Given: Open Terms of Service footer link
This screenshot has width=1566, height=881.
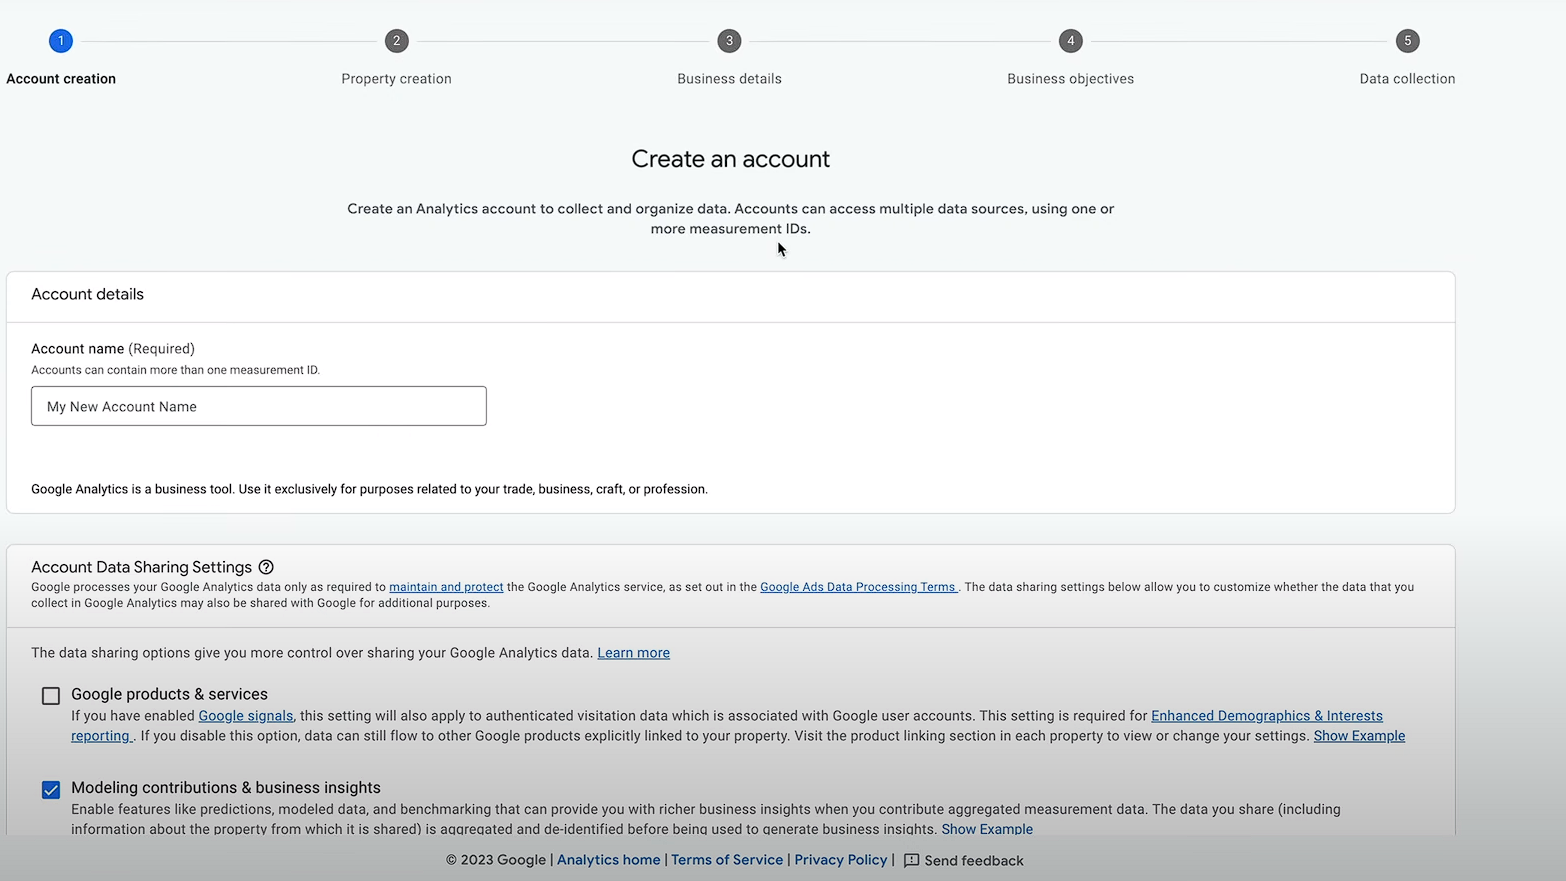Looking at the screenshot, I should (727, 860).
